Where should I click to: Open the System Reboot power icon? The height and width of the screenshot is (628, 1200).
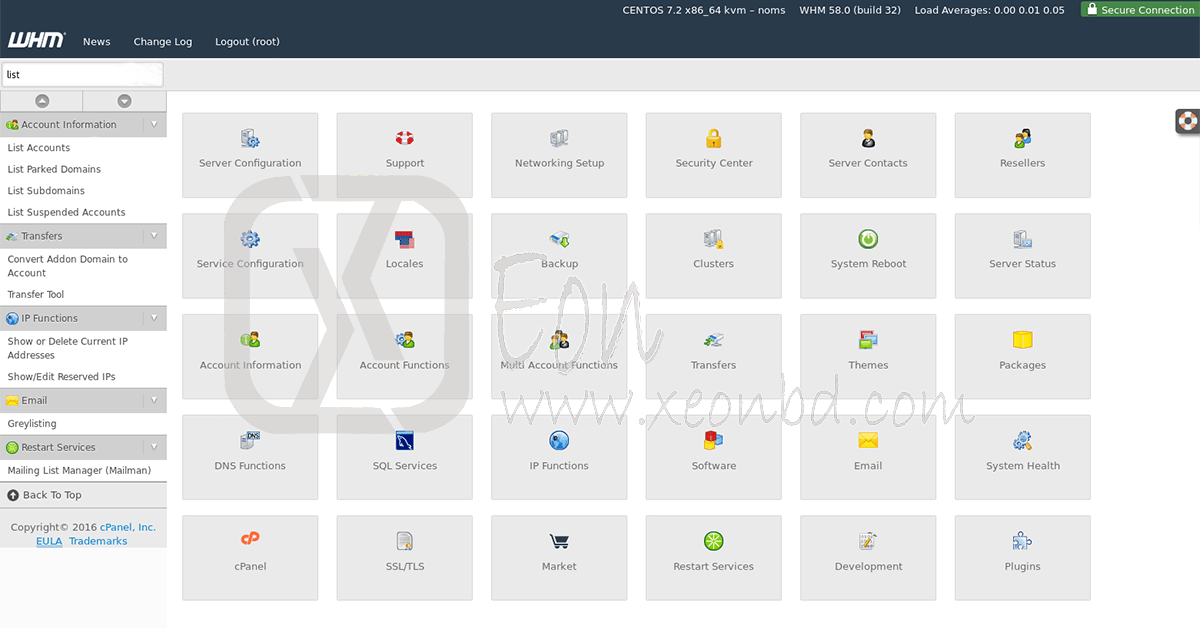coord(868,240)
